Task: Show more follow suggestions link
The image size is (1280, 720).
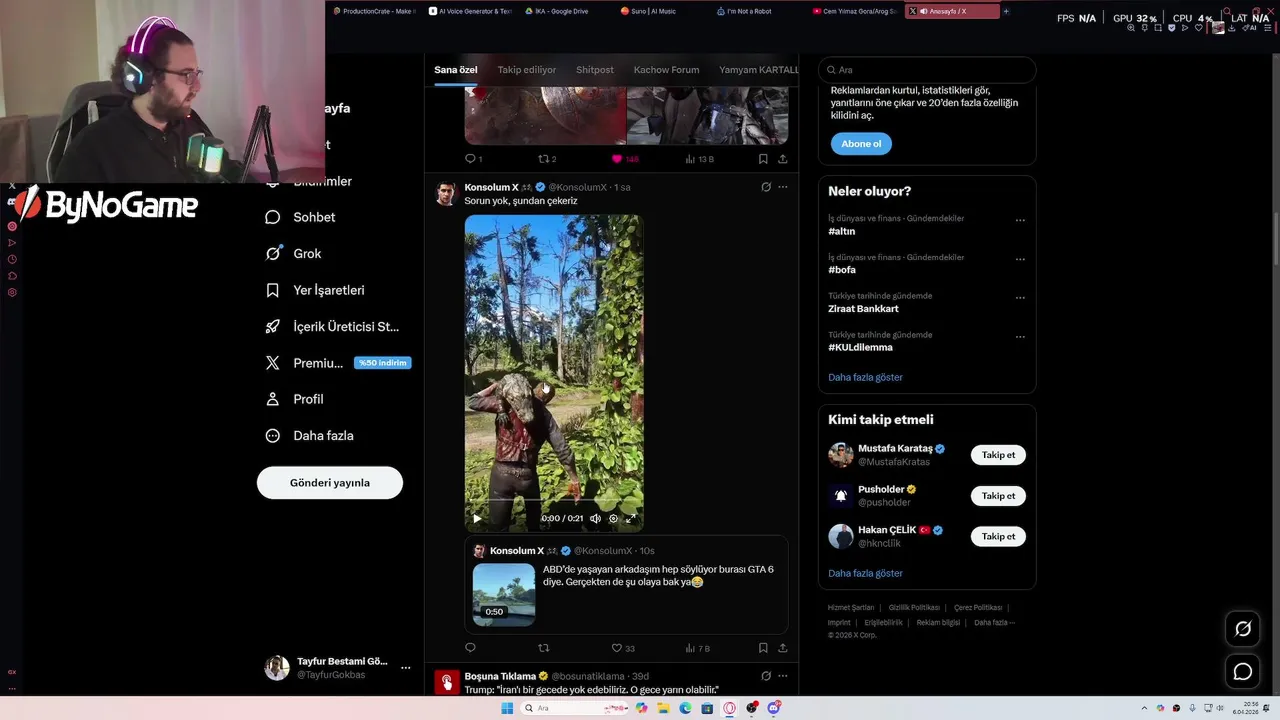Action: point(865,574)
